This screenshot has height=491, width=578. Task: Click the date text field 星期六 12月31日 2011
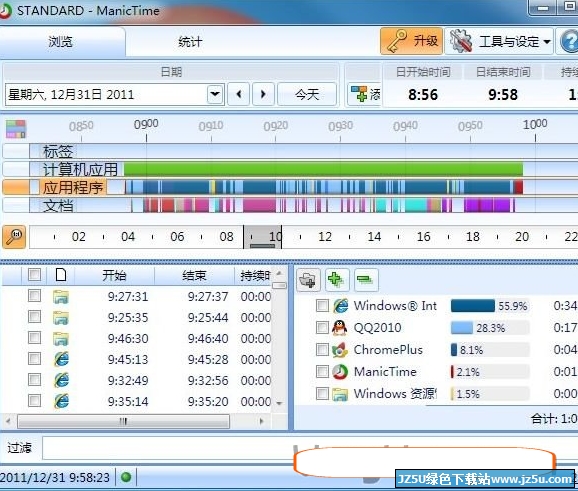pos(106,94)
